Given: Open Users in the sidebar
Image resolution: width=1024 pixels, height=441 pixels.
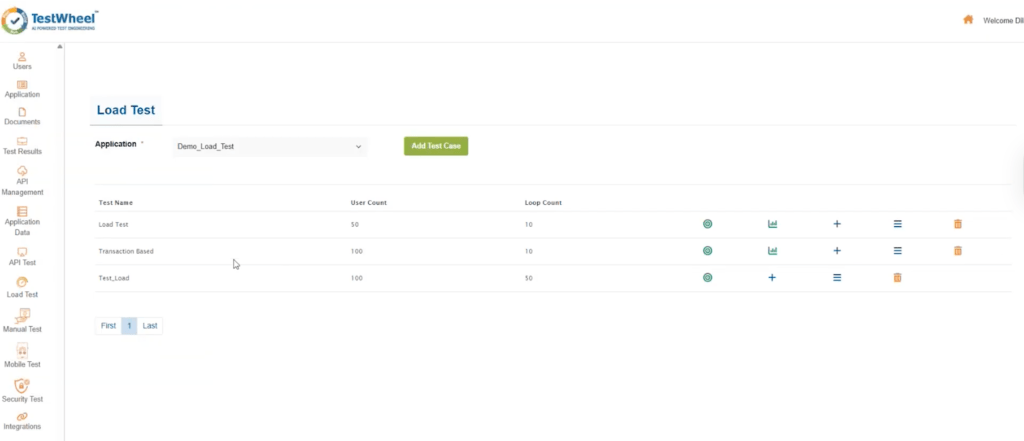Looking at the screenshot, I should click(22, 60).
